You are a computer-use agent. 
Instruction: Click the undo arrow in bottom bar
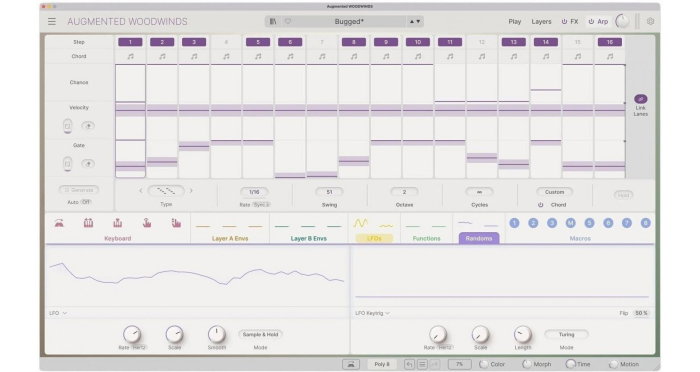(409, 364)
